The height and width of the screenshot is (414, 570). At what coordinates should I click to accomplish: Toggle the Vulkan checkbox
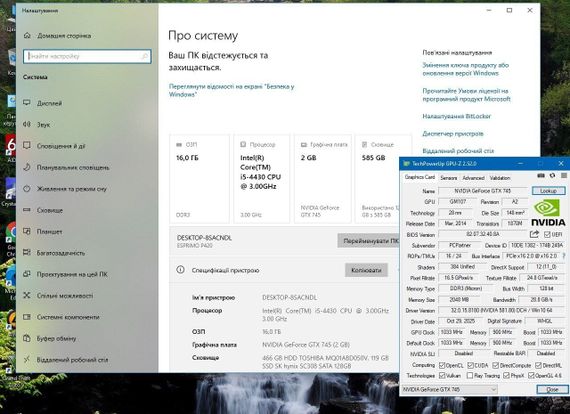coord(442,375)
